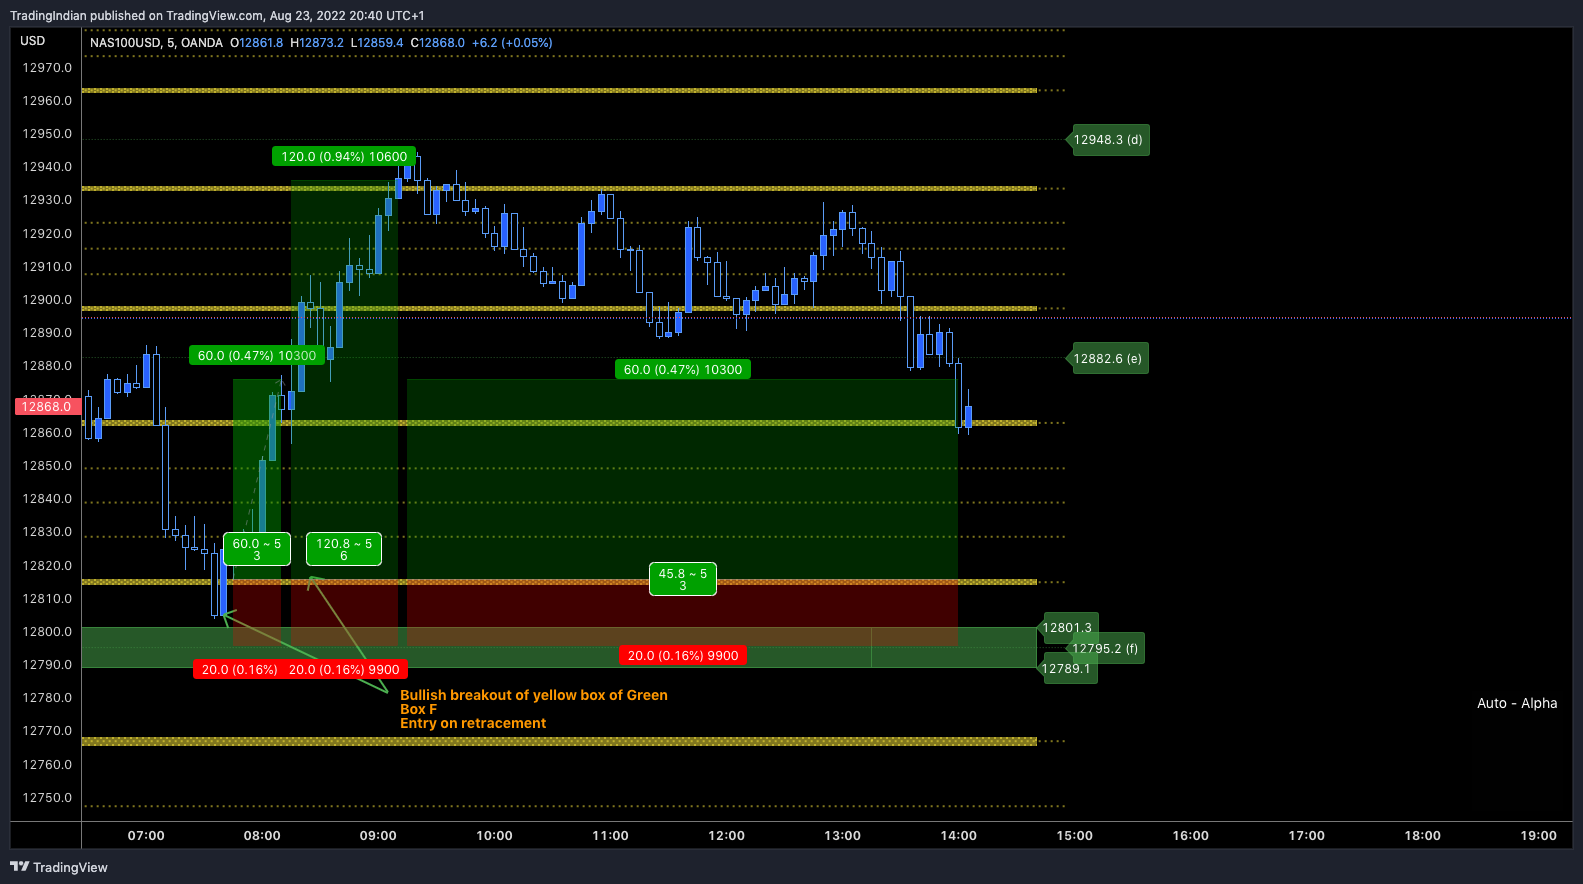Image resolution: width=1583 pixels, height=884 pixels.
Task: Click the USD currency label on price axis
Action: tap(33, 41)
